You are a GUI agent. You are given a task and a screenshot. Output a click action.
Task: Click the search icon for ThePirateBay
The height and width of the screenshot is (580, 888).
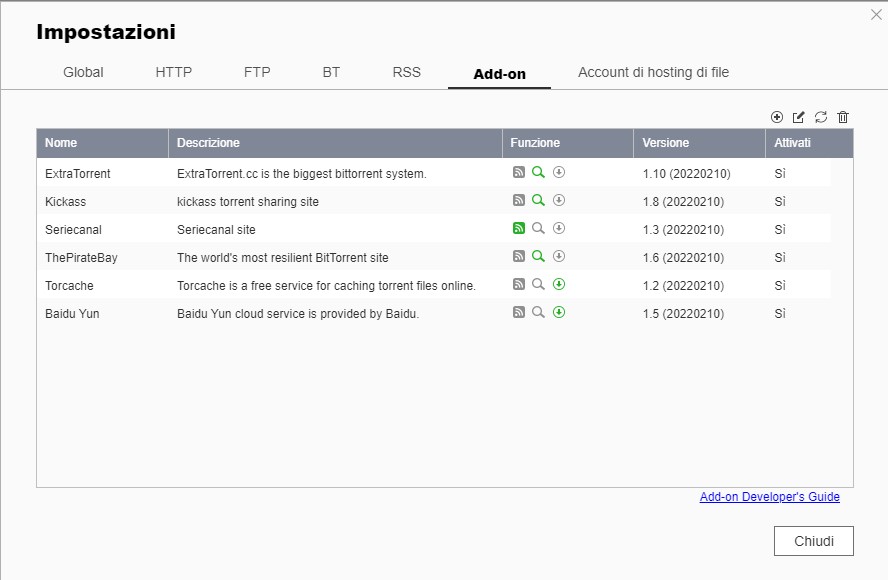pyautogui.click(x=538, y=257)
